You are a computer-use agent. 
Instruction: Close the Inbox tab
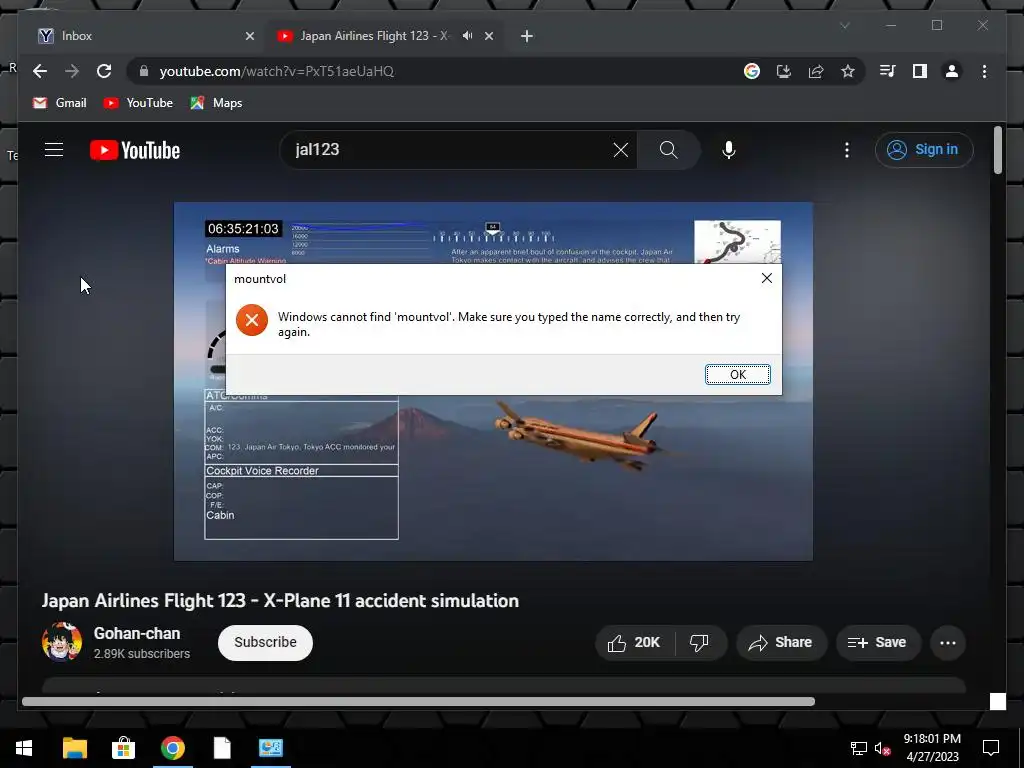[249, 36]
